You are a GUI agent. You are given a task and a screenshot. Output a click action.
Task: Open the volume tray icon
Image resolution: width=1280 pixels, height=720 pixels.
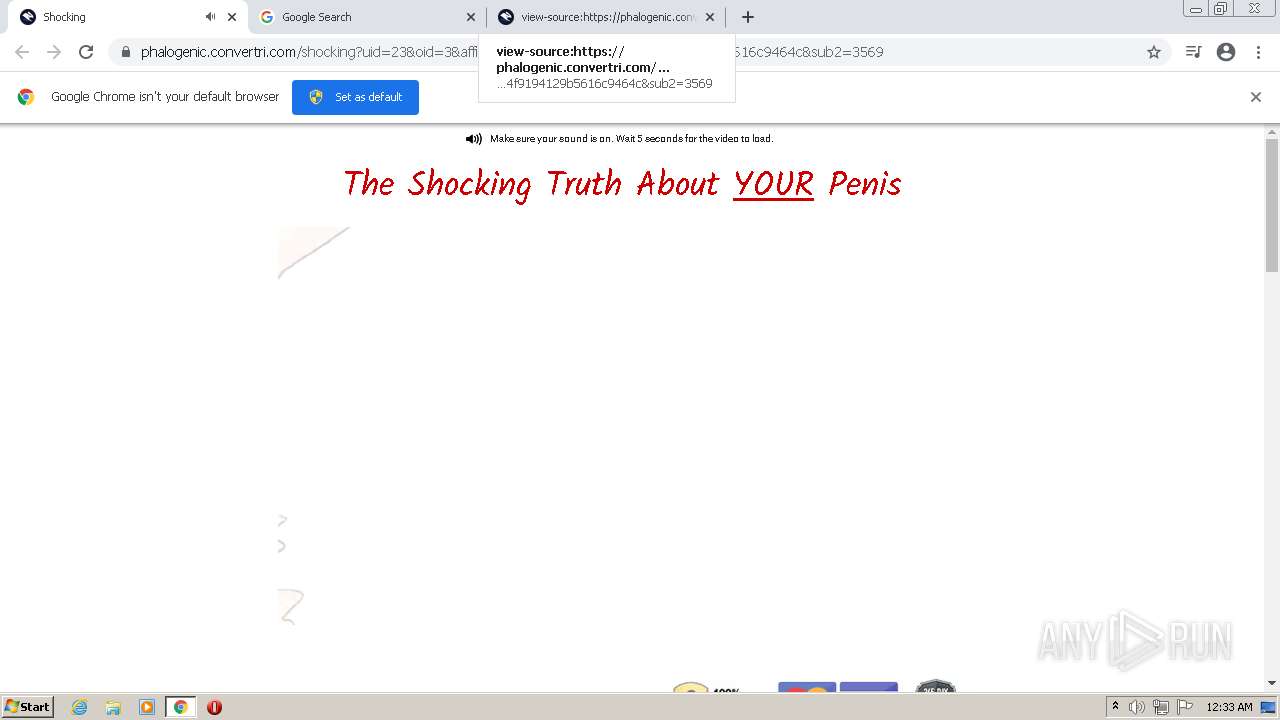(x=1137, y=707)
